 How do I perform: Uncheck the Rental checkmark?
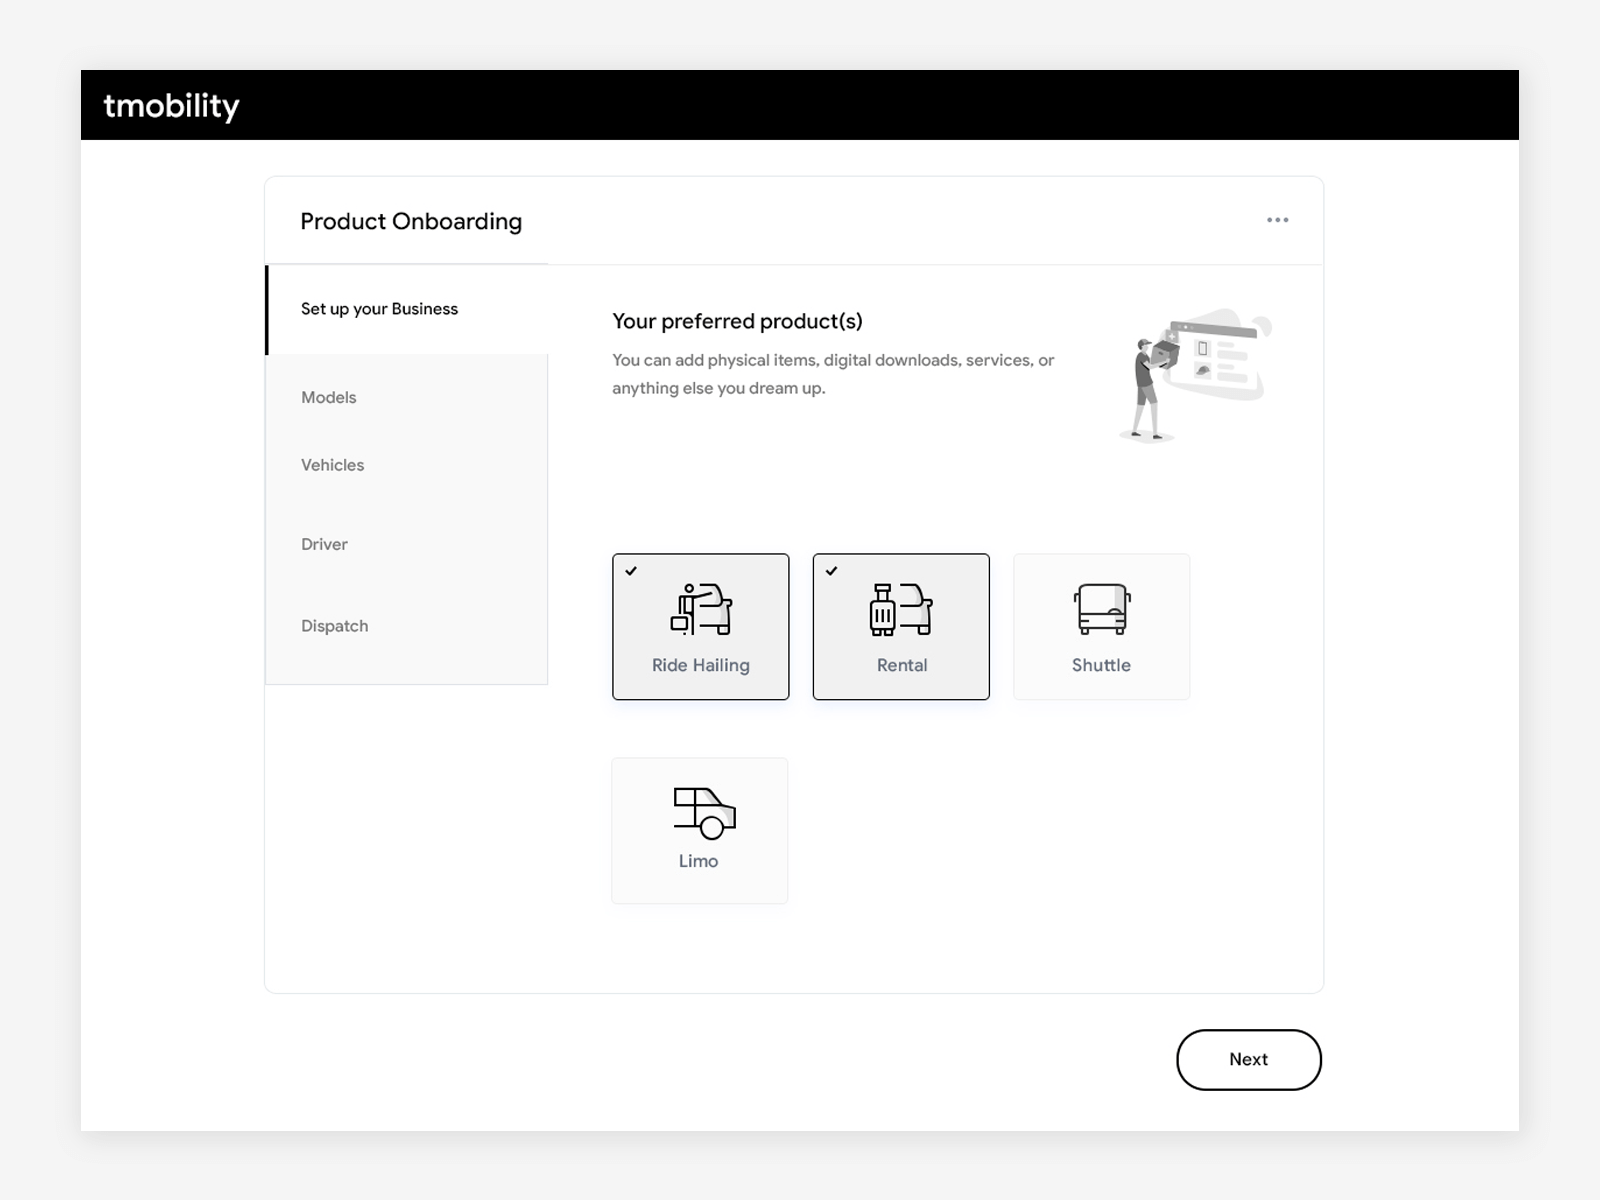[x=831, y=571]
